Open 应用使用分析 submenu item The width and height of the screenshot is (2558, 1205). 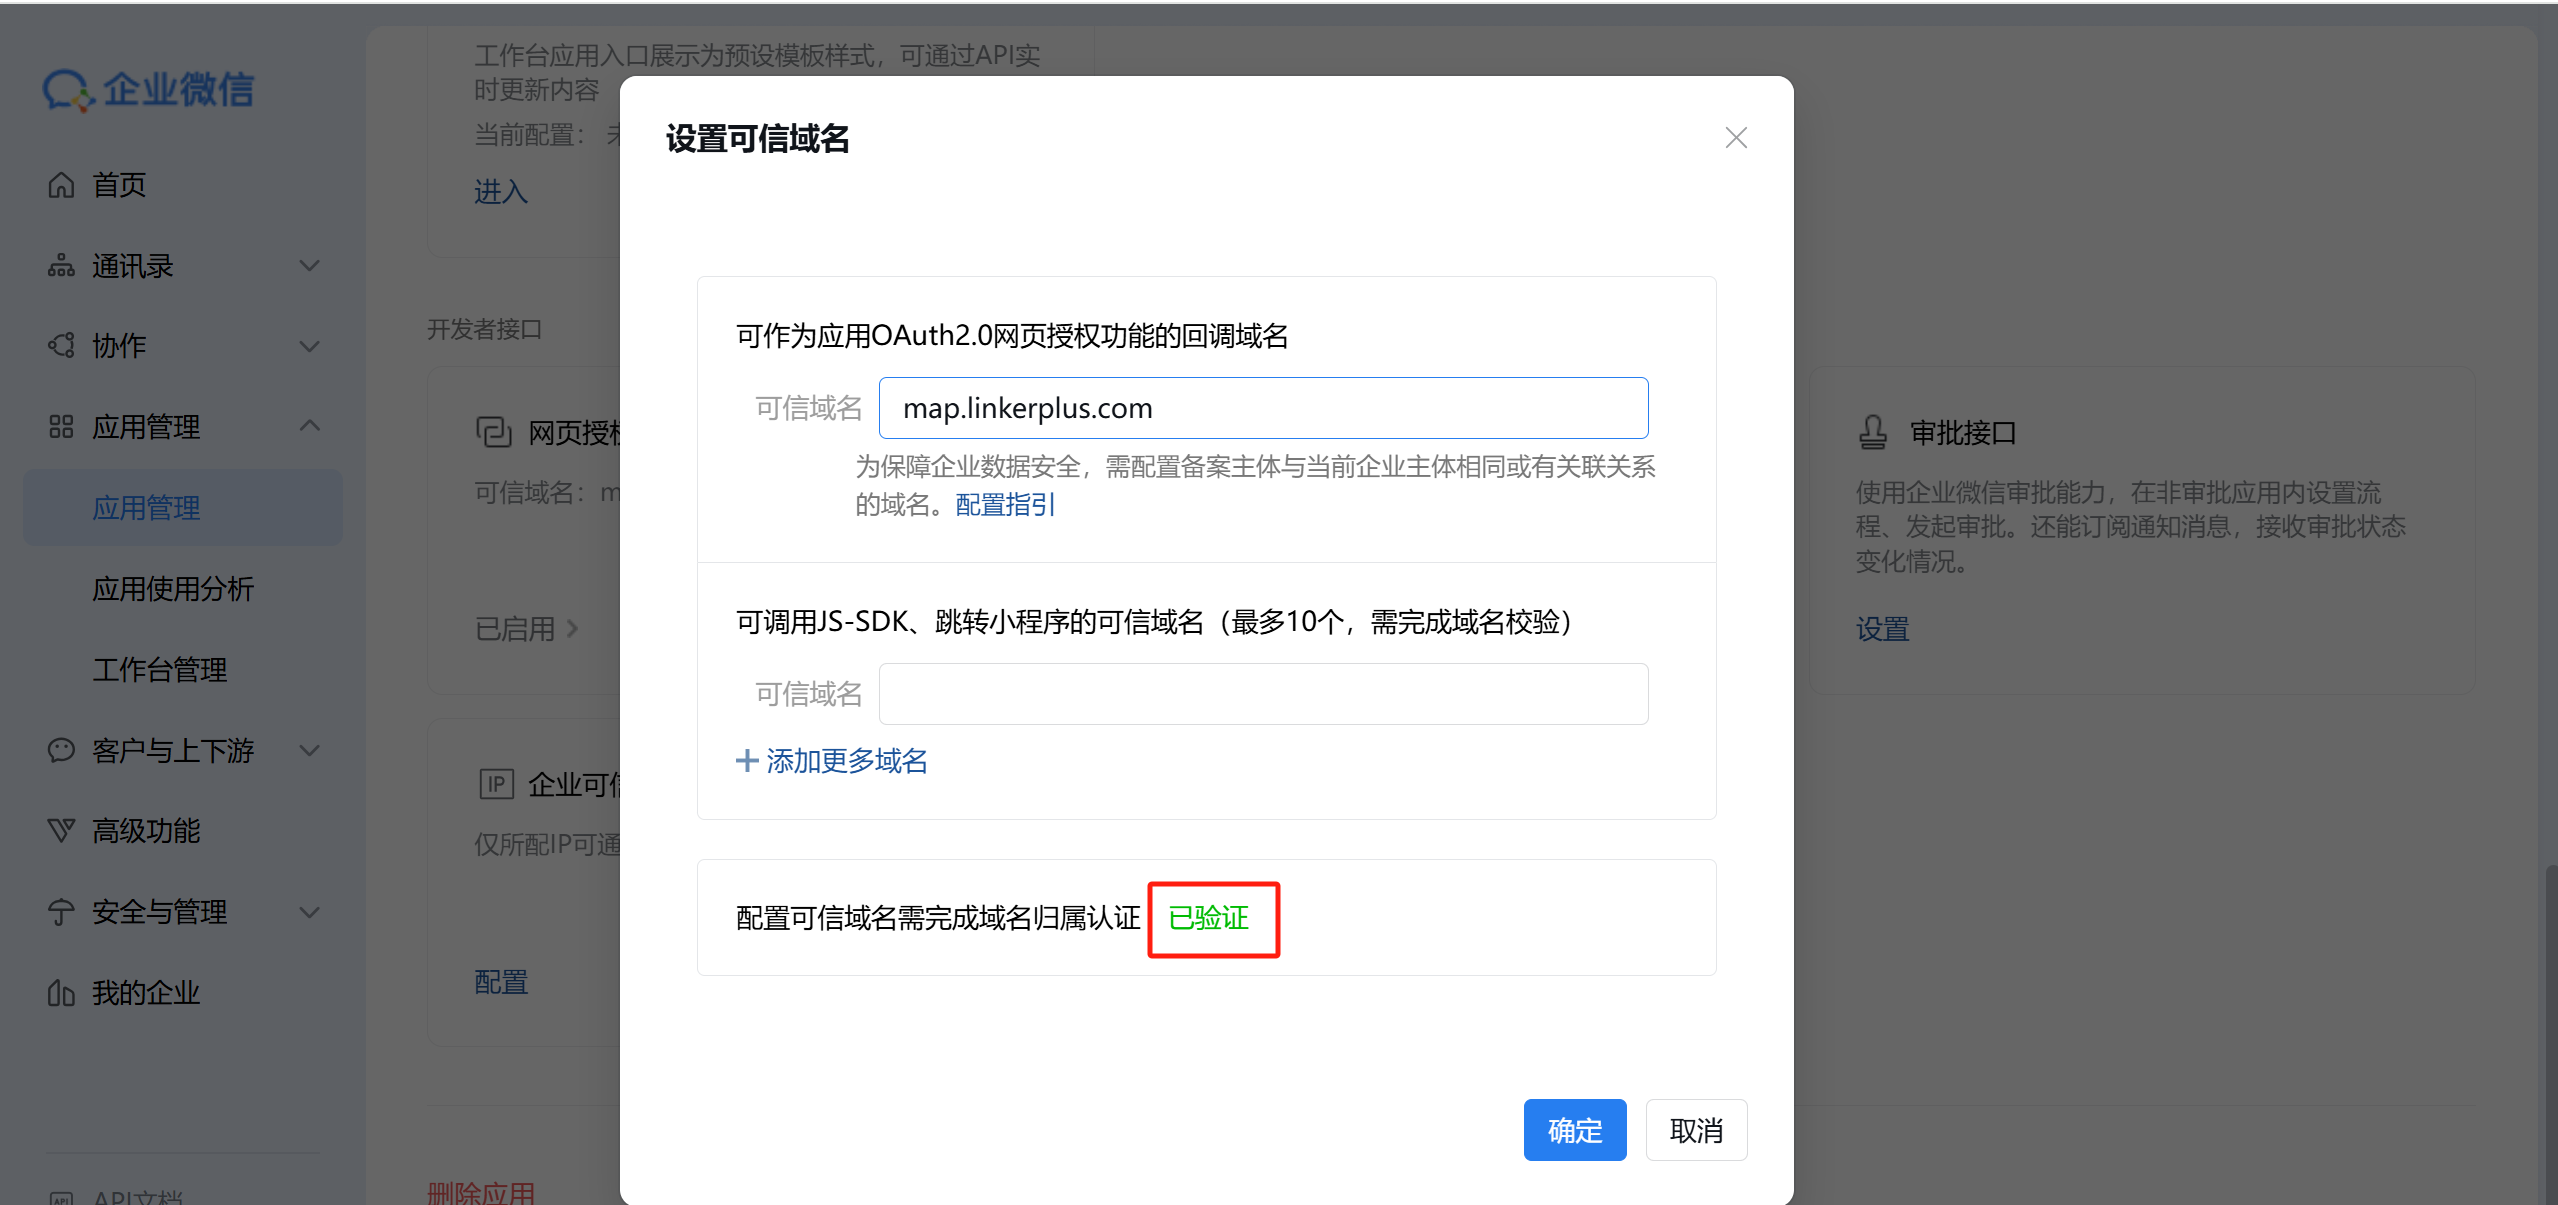[173, 589]
